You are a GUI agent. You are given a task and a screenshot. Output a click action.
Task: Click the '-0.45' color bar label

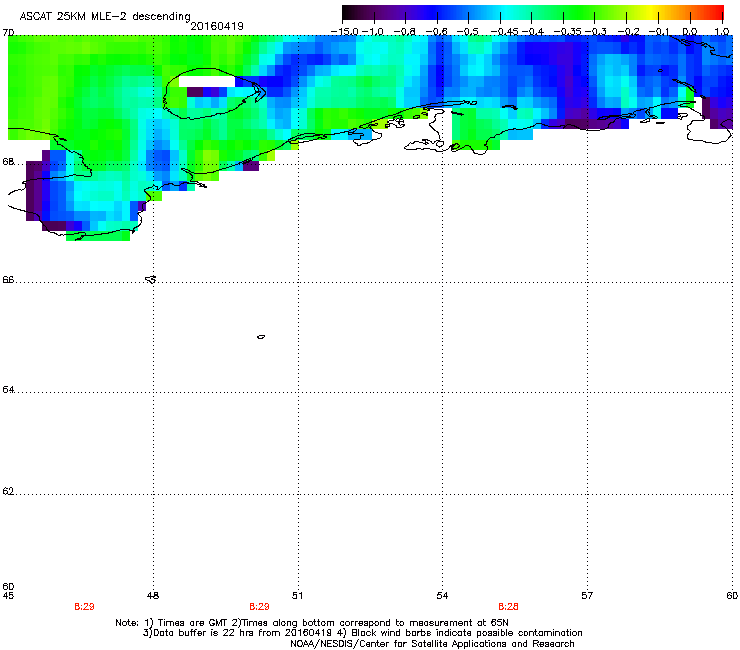(x=505, y=32)
